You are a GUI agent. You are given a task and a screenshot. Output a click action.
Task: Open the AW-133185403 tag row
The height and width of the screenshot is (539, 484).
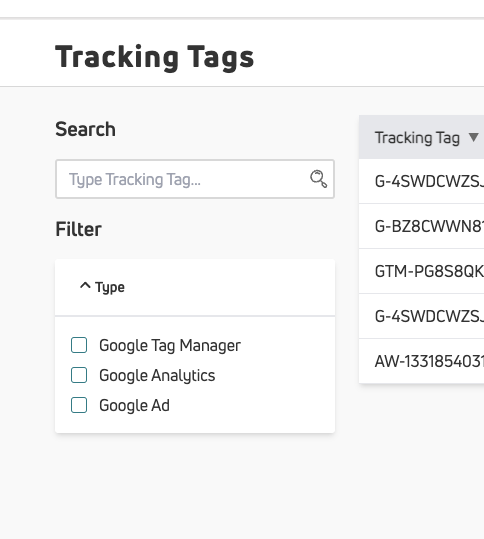click(x=421, y=361)
